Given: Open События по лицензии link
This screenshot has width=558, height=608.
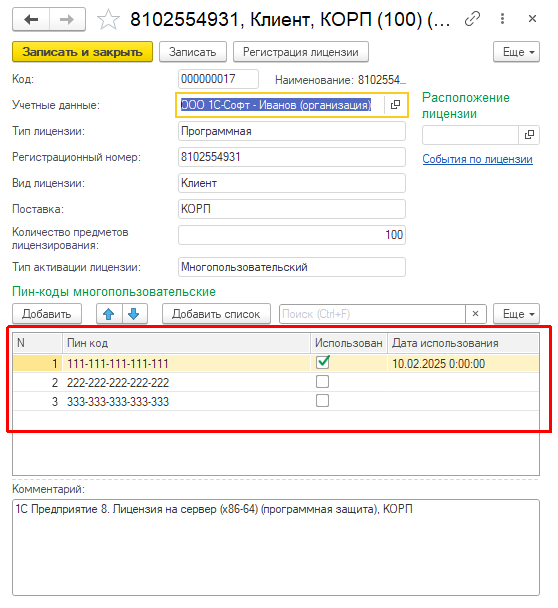Looking at the screenshot, I should click(477, 159).
